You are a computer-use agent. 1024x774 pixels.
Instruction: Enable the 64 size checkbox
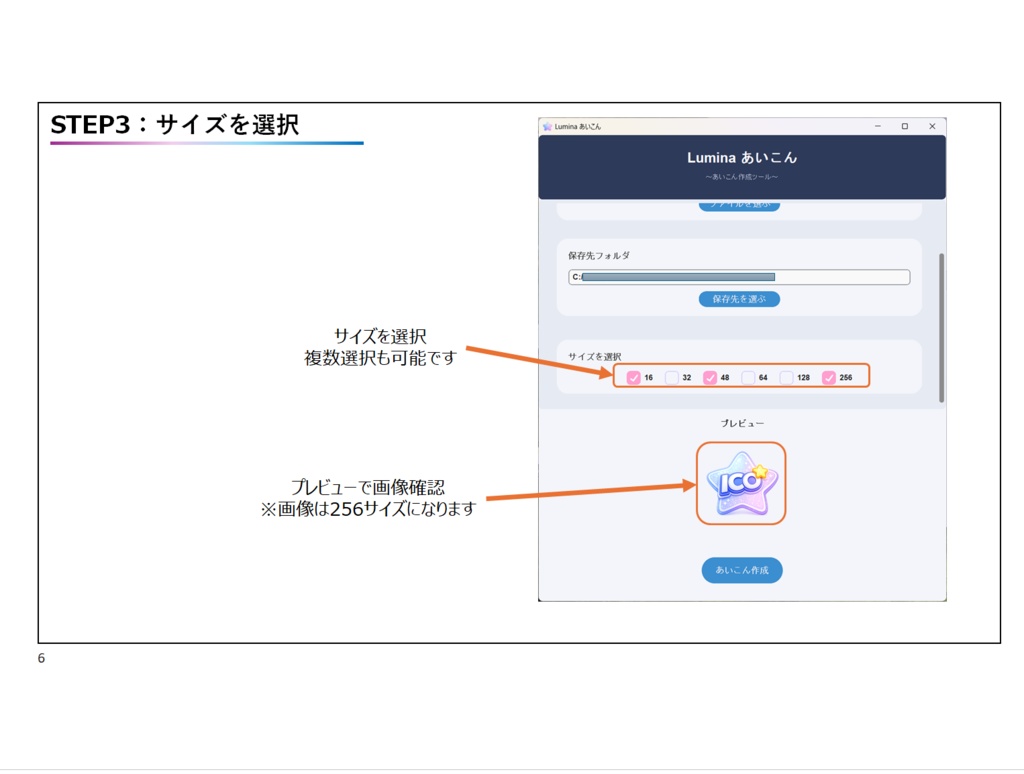pos(749,377)
